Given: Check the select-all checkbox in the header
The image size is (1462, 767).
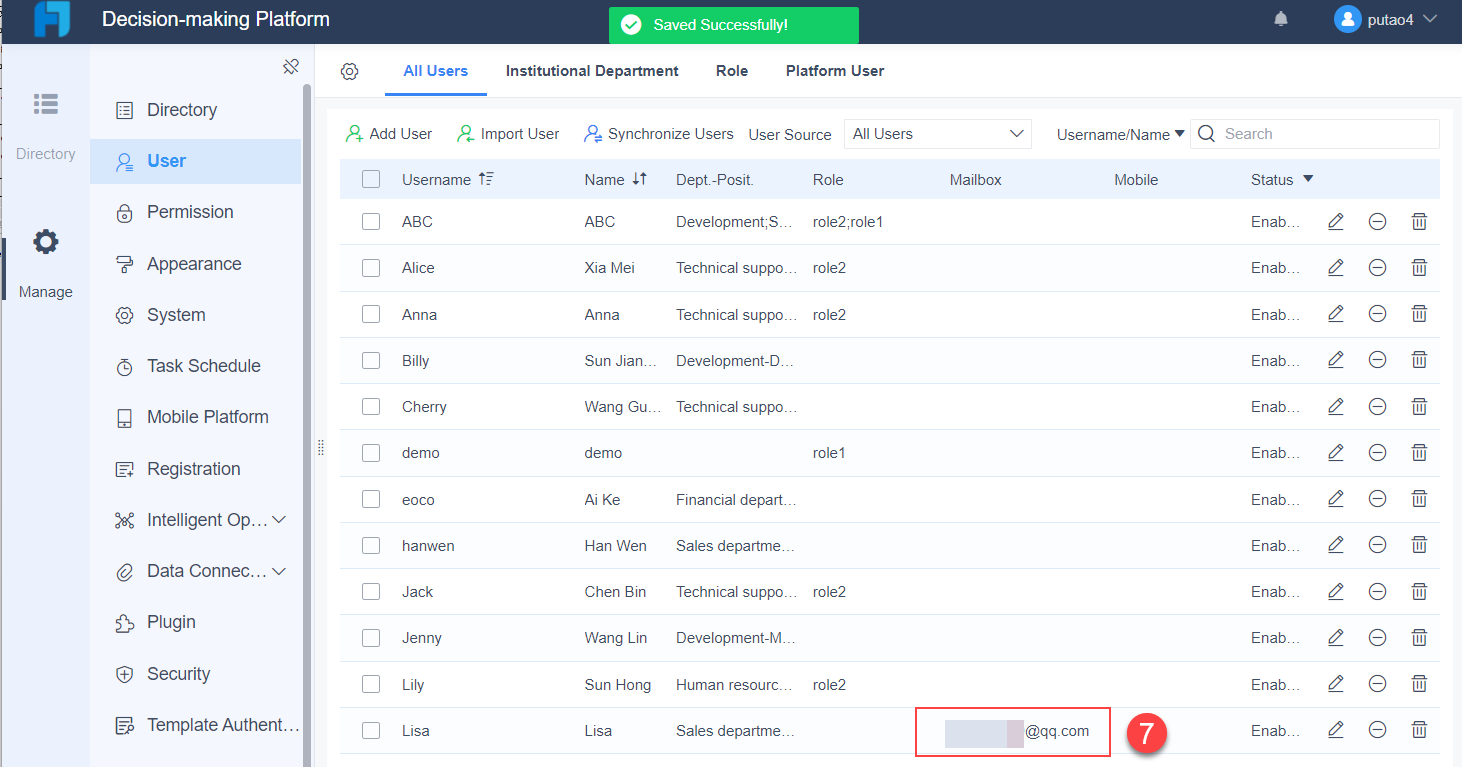Looking at the screenshot, I should click(371, 179).
